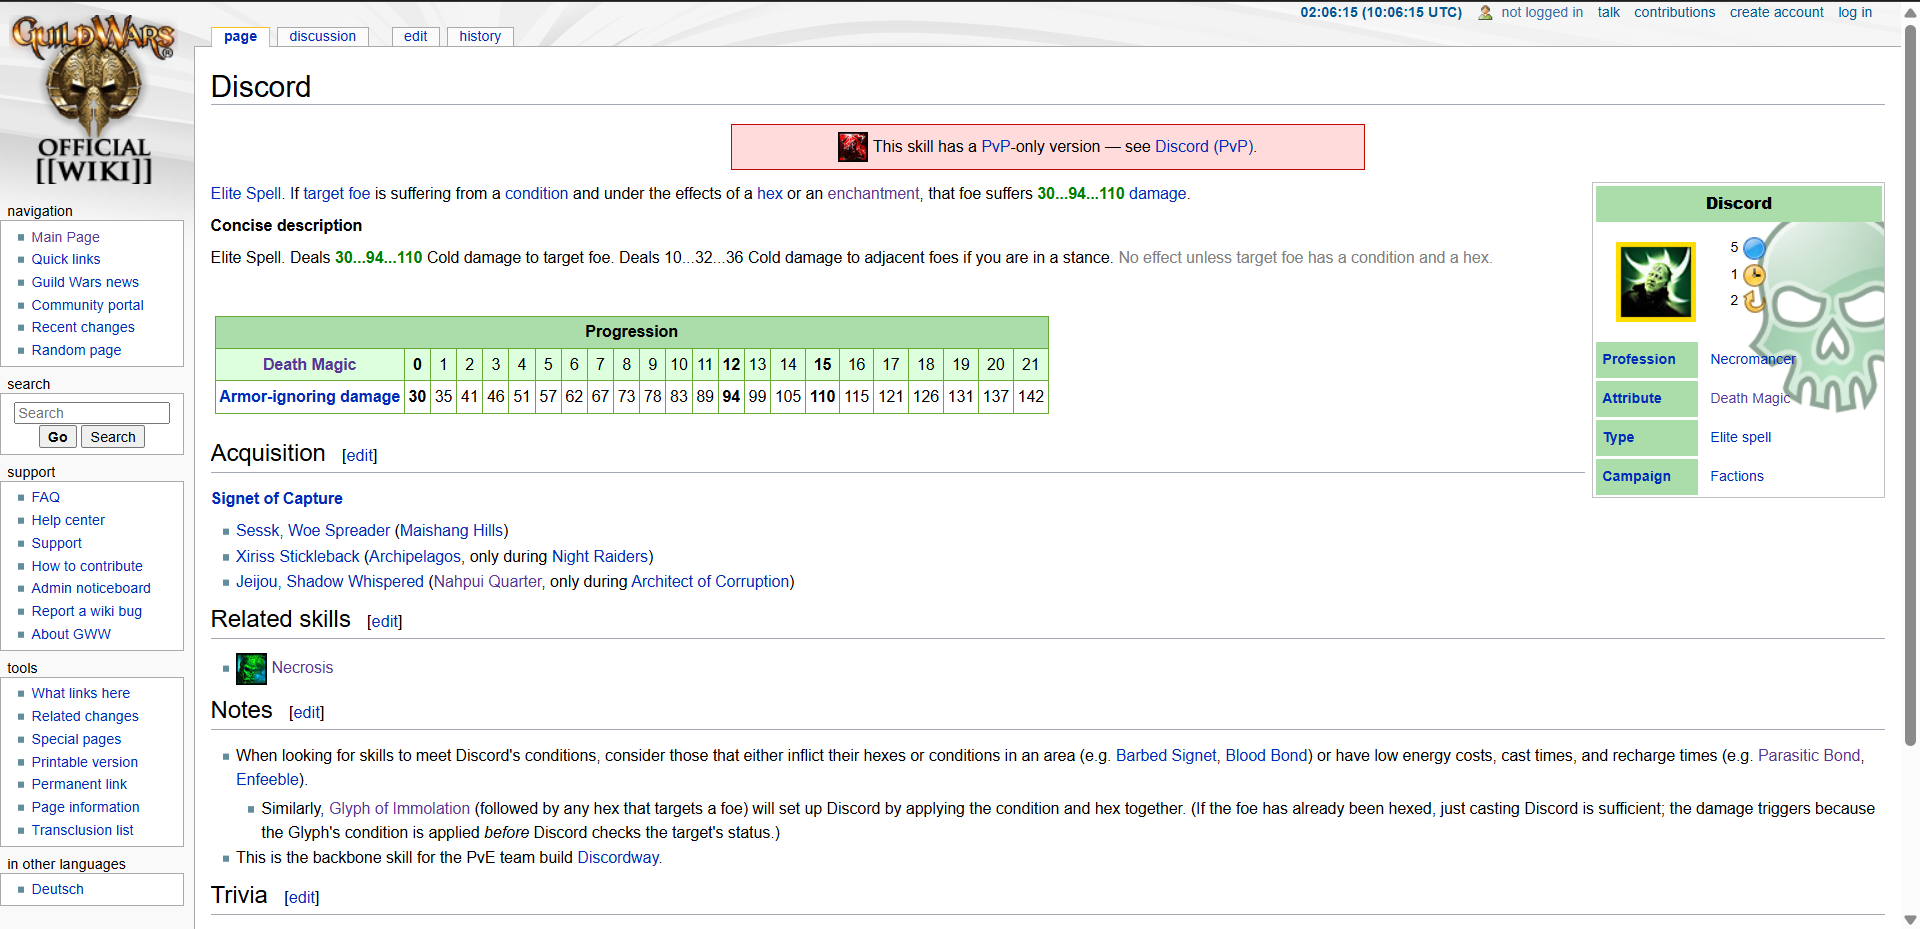Open Sessk, Woe Spreader link
Viewport: 1920px width, 929px height.
[x=313, y=530]
